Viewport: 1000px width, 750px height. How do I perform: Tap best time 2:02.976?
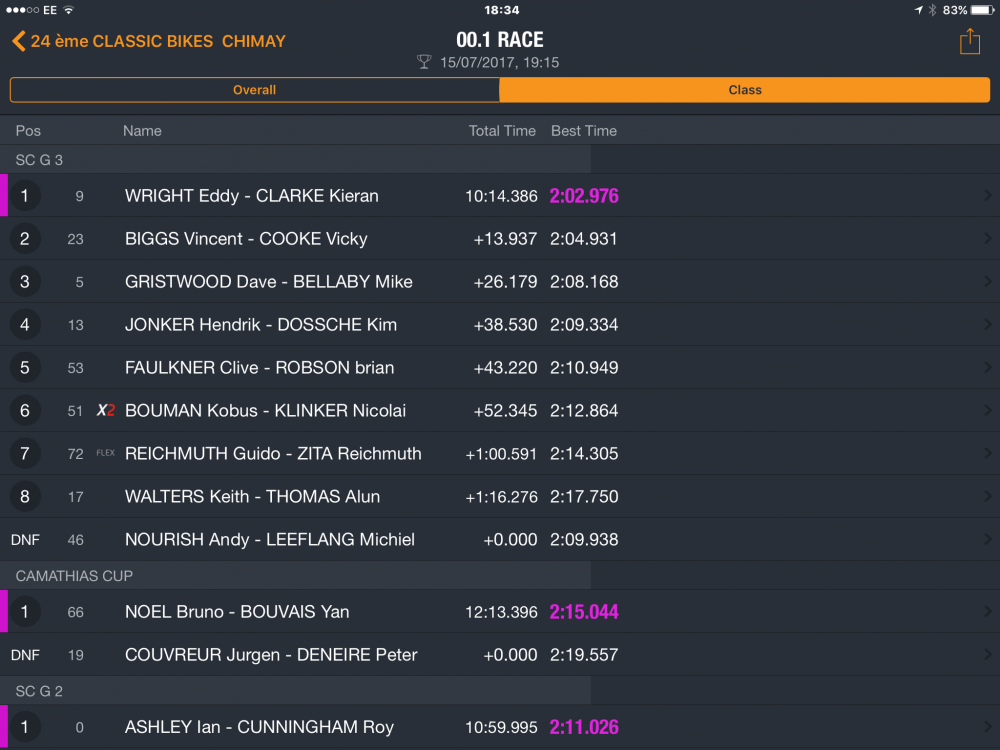(584, 196)
